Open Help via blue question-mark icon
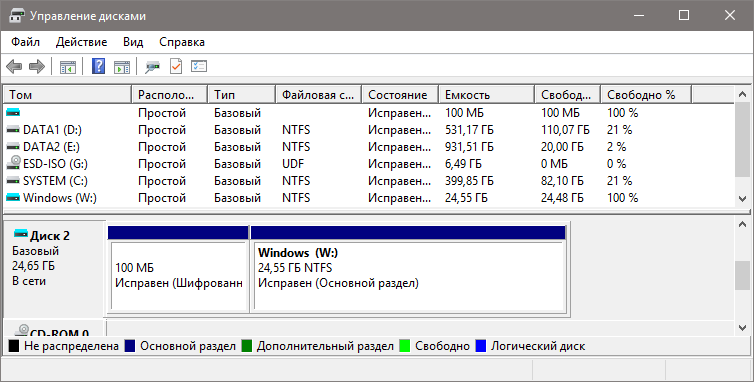The width and height of the screenshot is (754, 382). [98, 66]
